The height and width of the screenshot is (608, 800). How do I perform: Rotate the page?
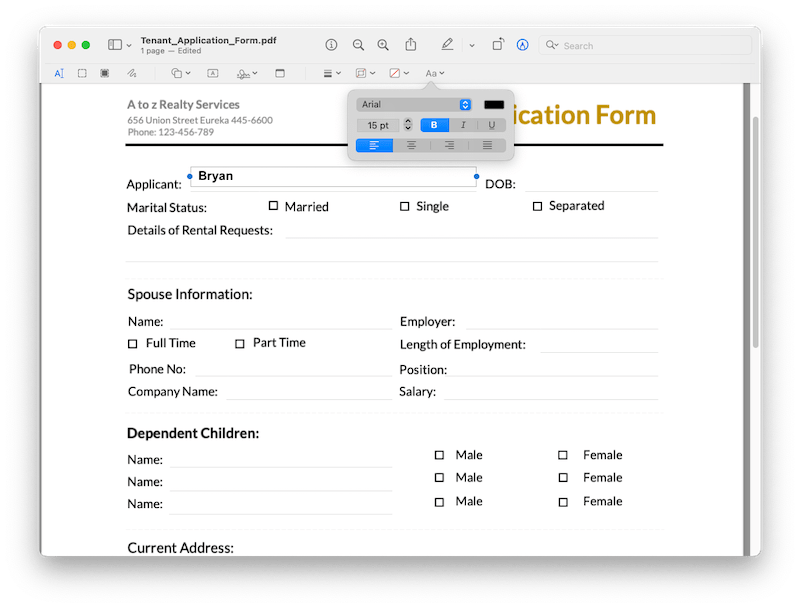pyautogui.click(x=498, y=44)
